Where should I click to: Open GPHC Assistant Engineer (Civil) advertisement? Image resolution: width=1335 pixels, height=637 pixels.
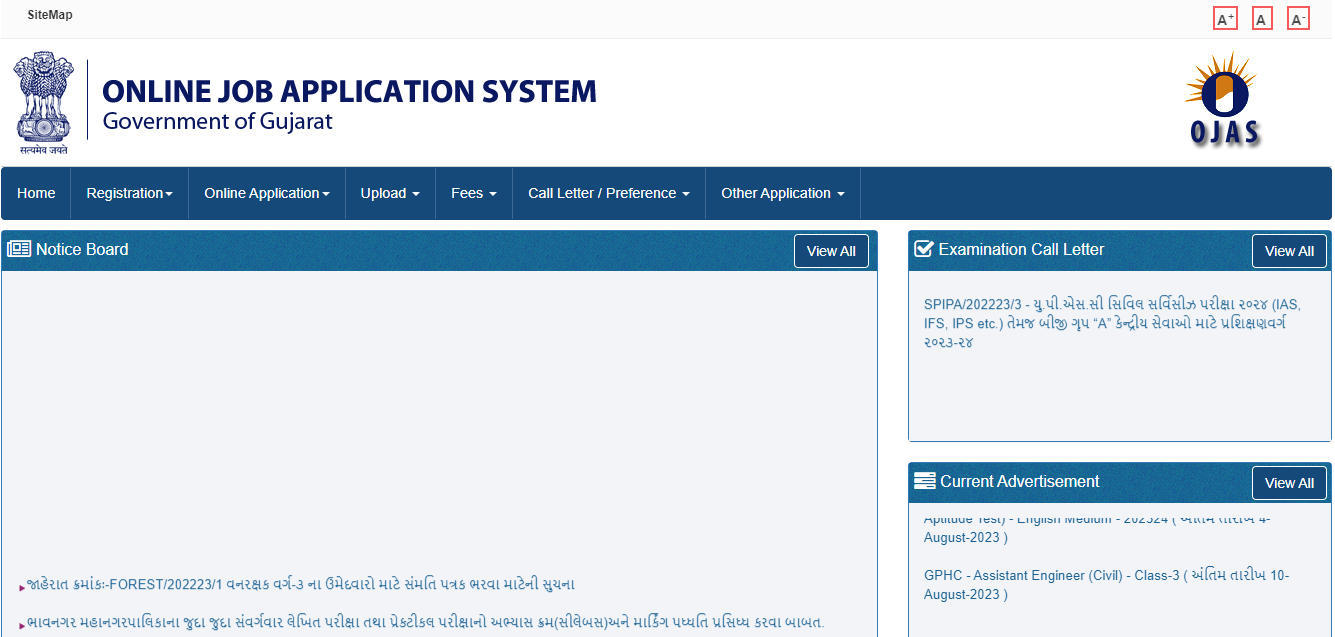point(1106,585)
